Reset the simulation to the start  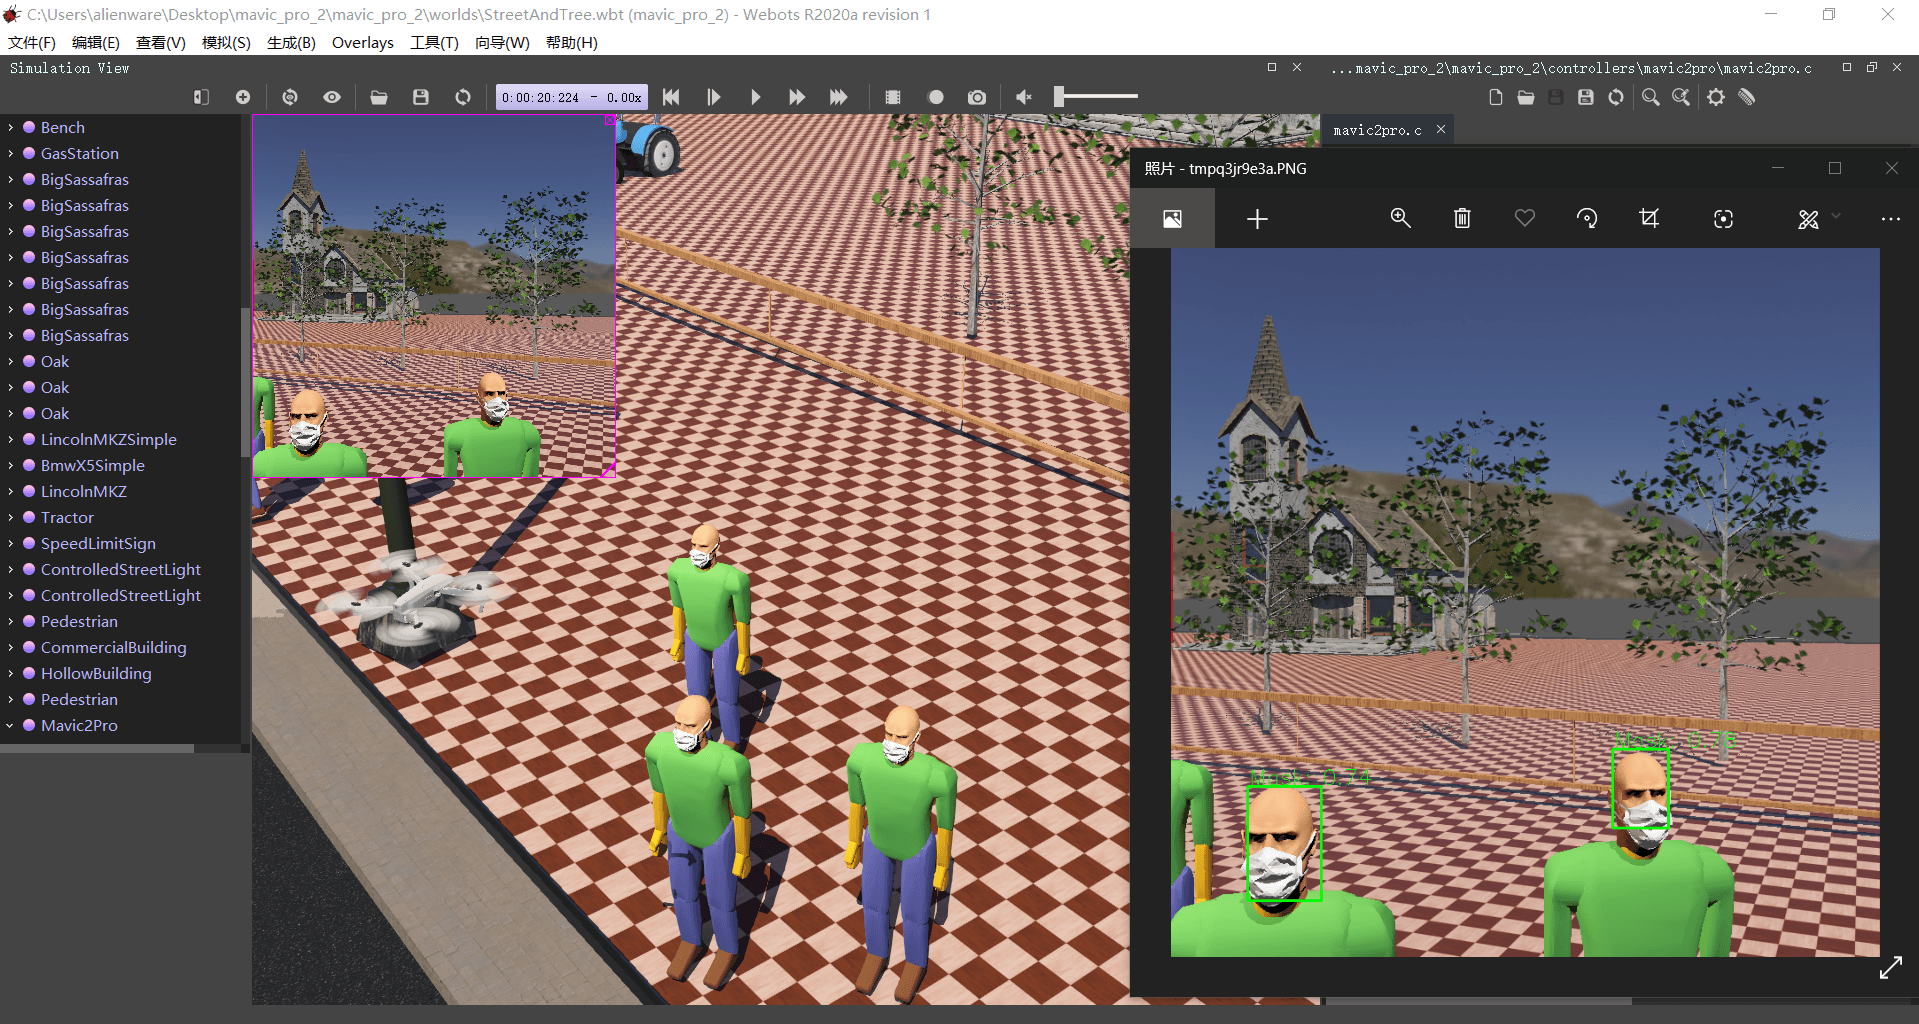pyautogui.click(x=671, y=97)
